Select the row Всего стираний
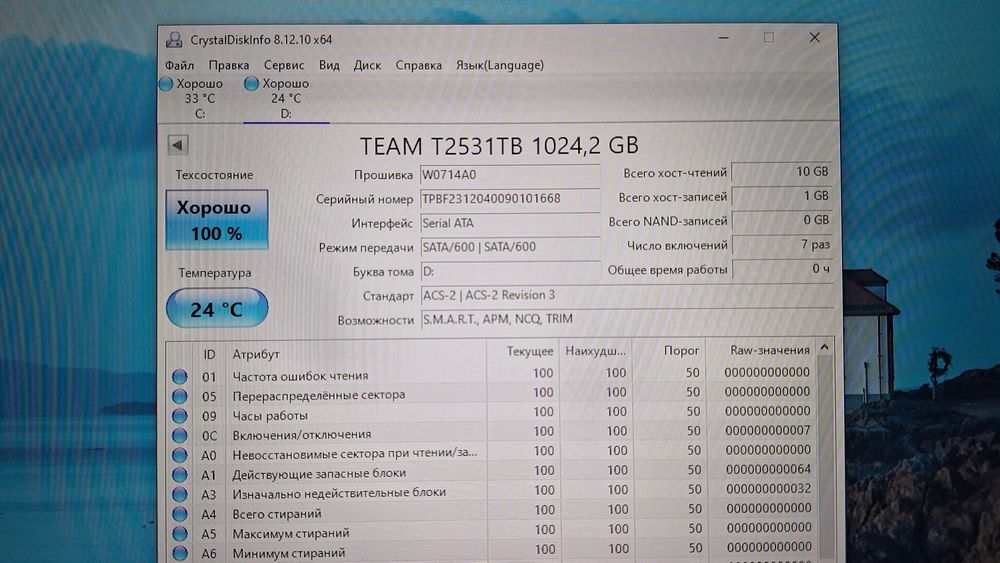1000x563 pixels. click(491, 511)
